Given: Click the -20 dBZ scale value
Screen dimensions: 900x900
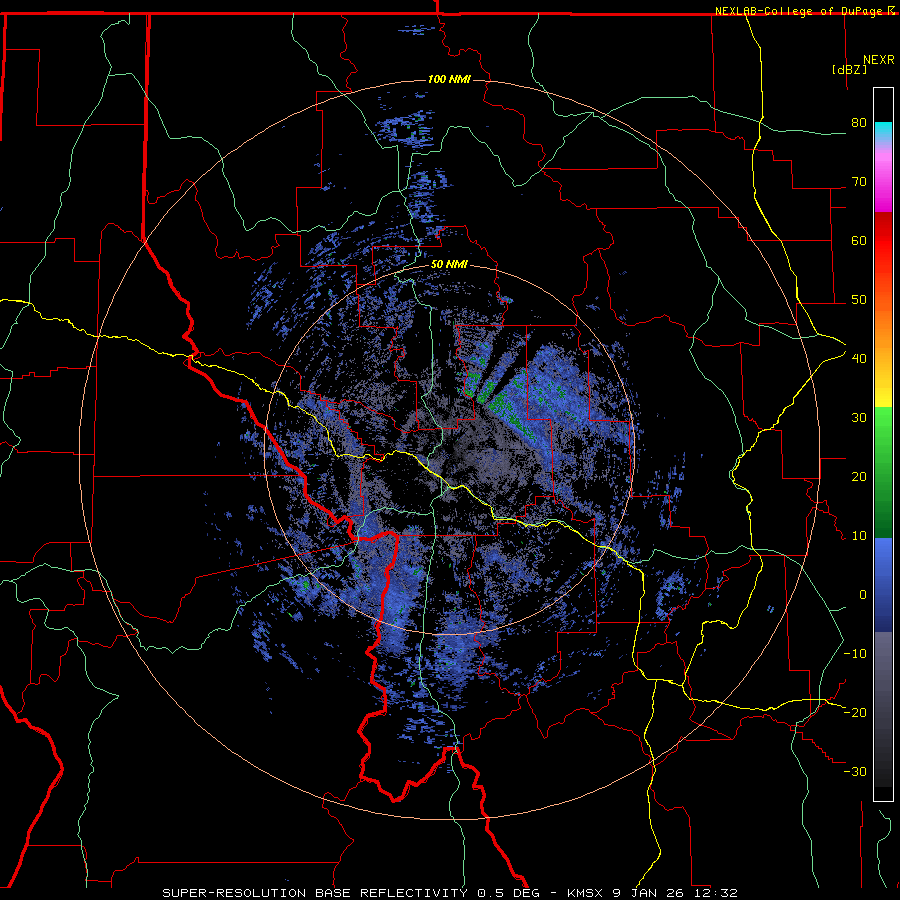Looking at the screenshot, I should (x=855, y=712).
